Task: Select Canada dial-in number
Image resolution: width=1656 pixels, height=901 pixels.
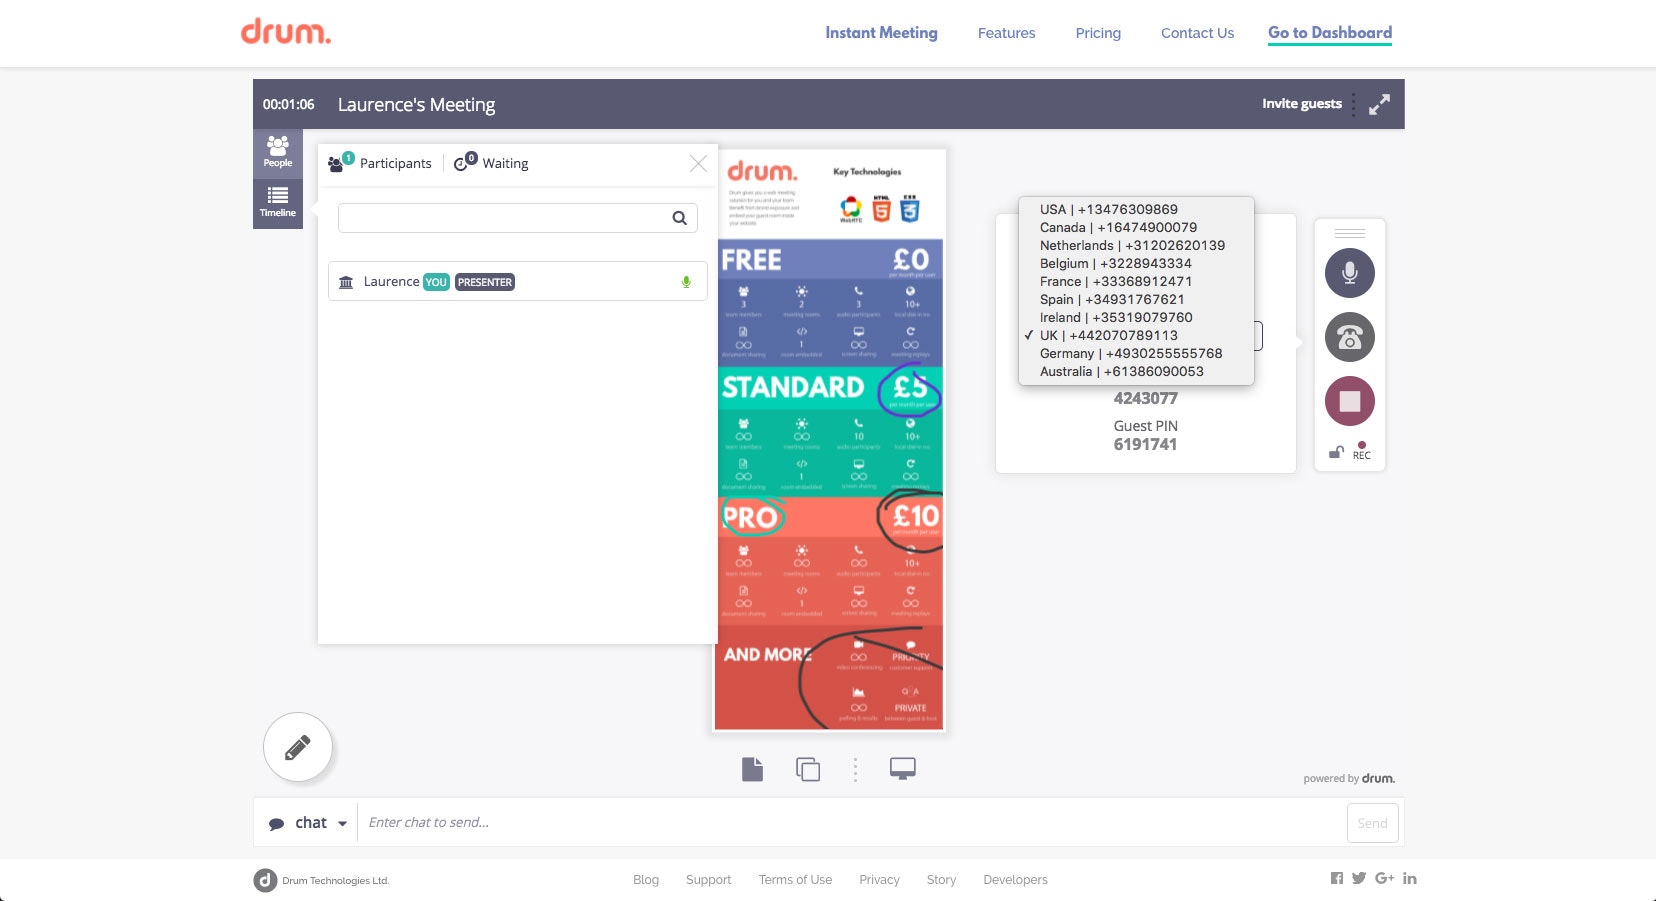Action: click(1136, 227)
